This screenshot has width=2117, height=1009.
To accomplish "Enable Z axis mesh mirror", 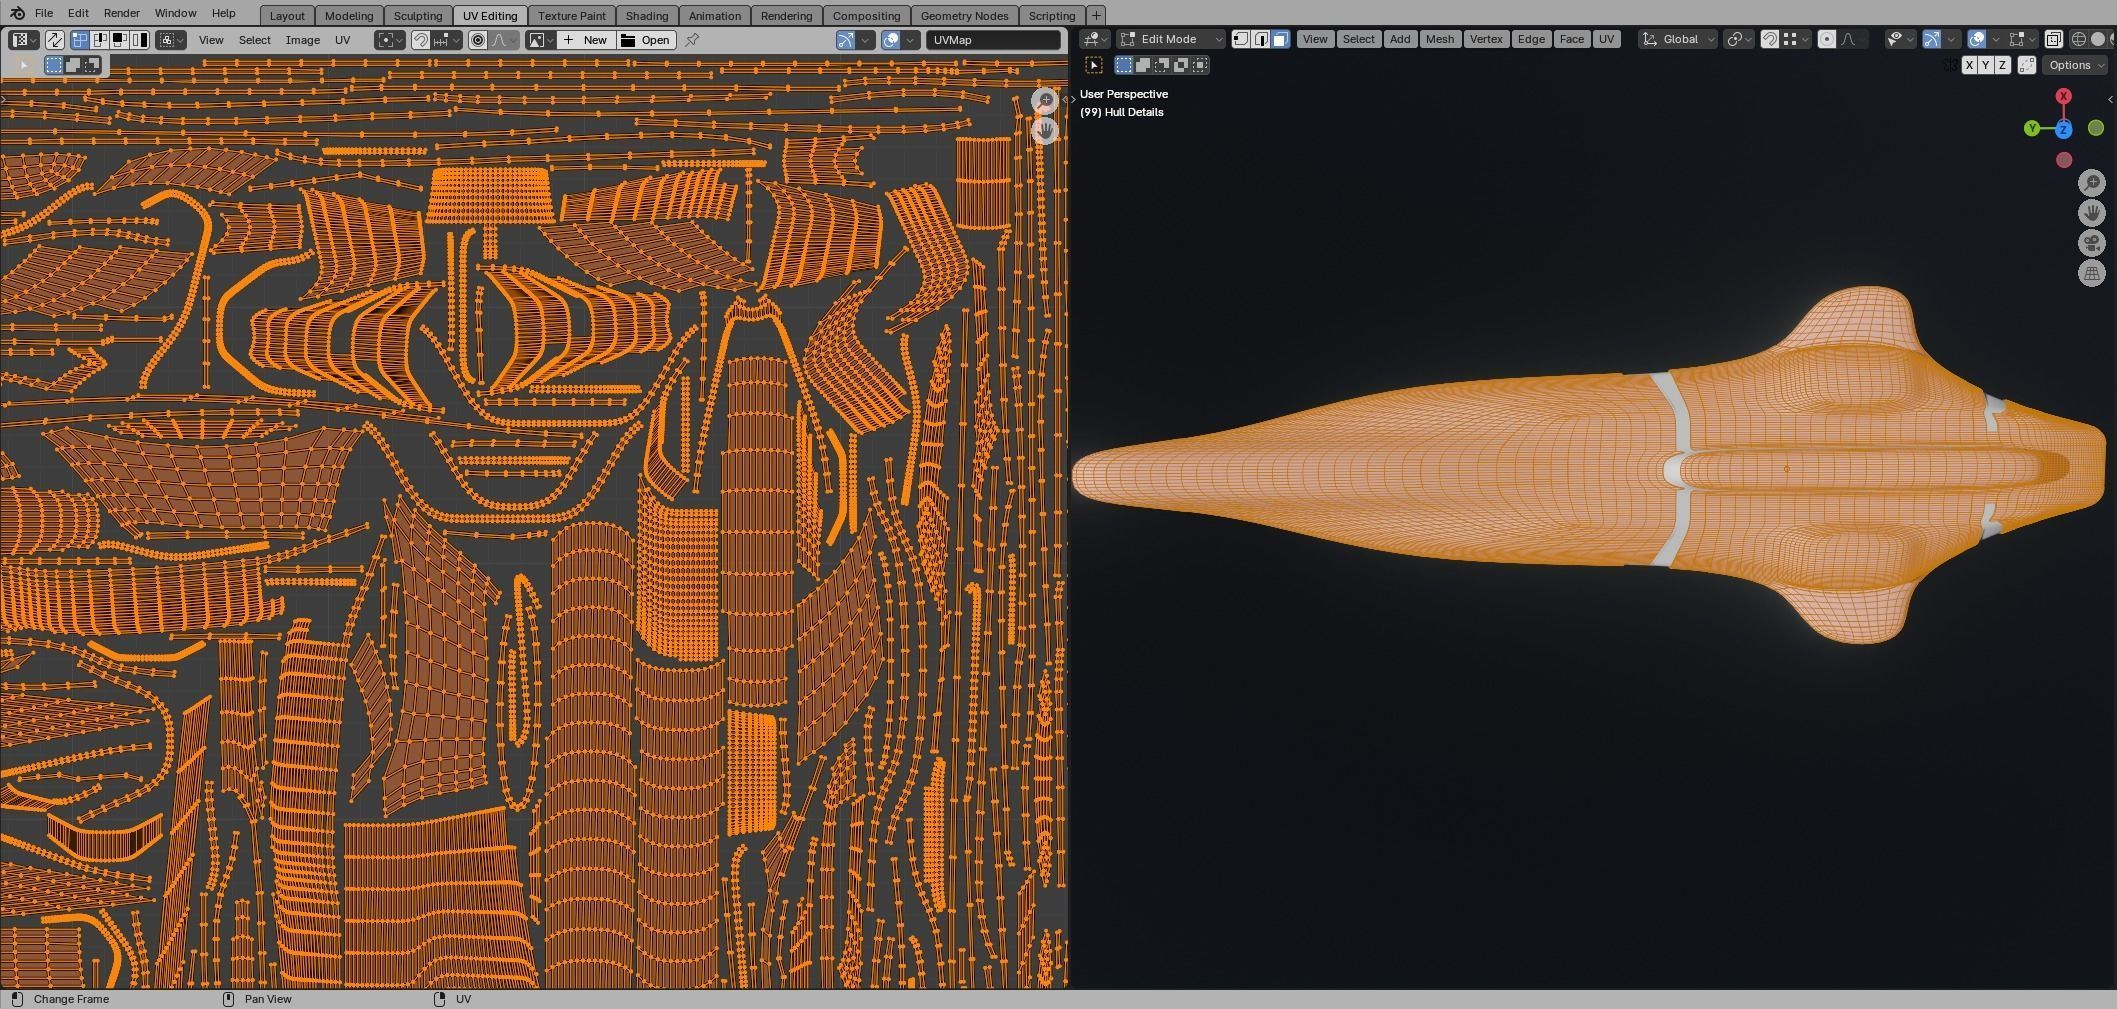I will (x=2002, y=65).
